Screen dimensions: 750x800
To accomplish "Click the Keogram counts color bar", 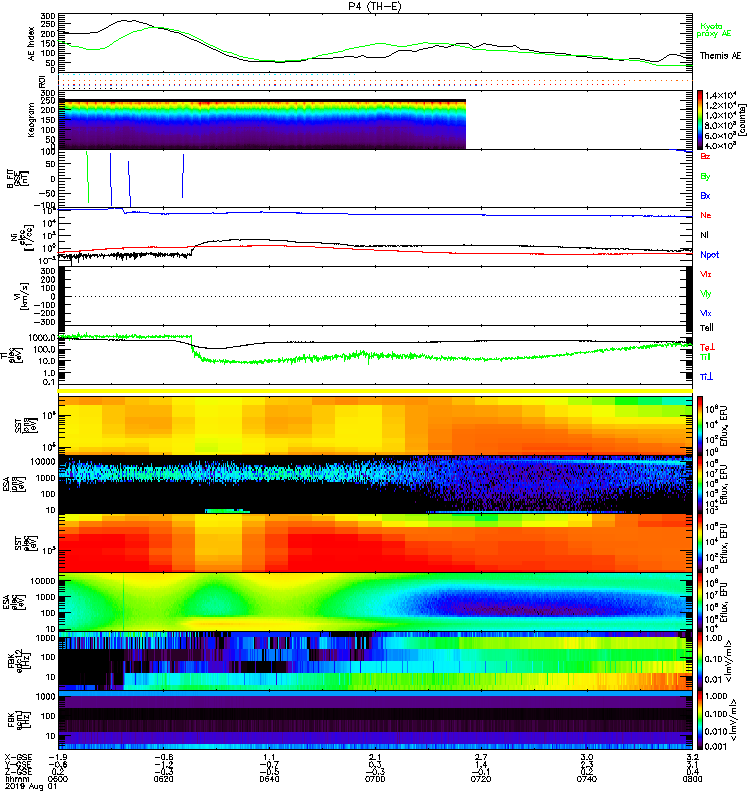I will 700,120.
